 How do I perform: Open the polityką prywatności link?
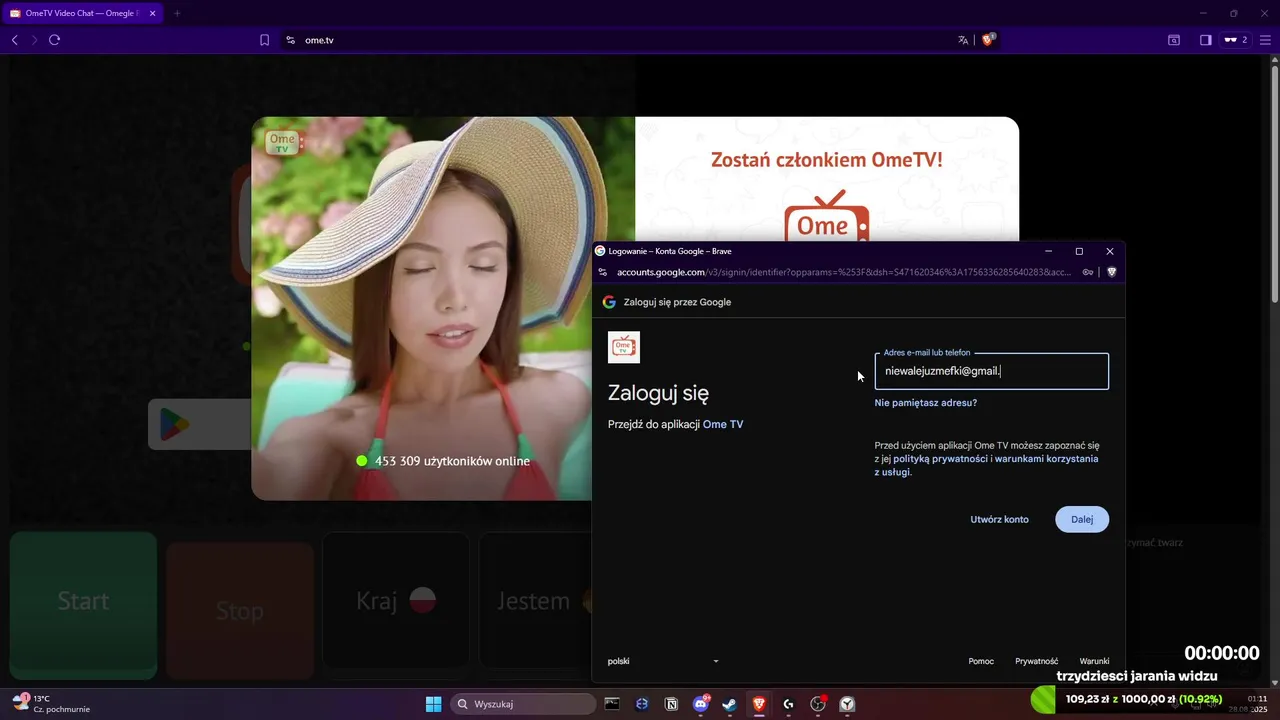940,459
